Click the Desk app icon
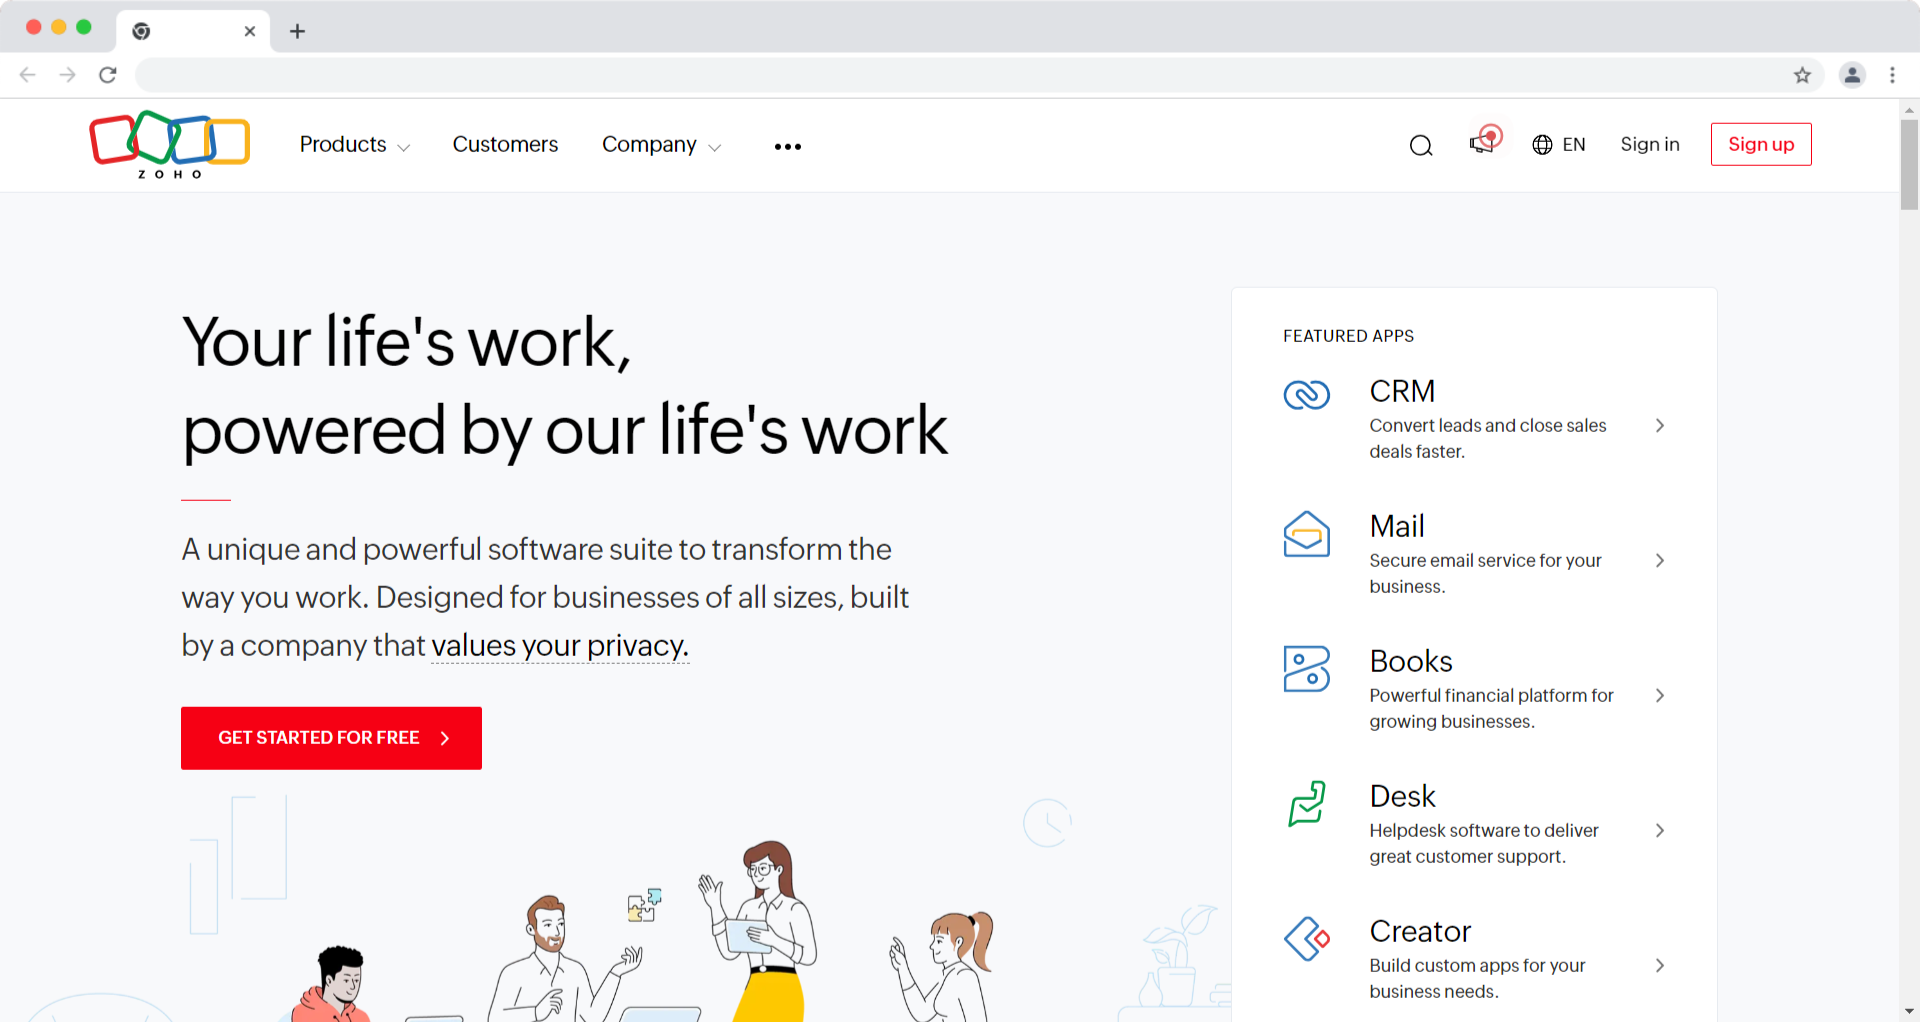Screen dimensions: 1920x1022 pos(1307,804)
